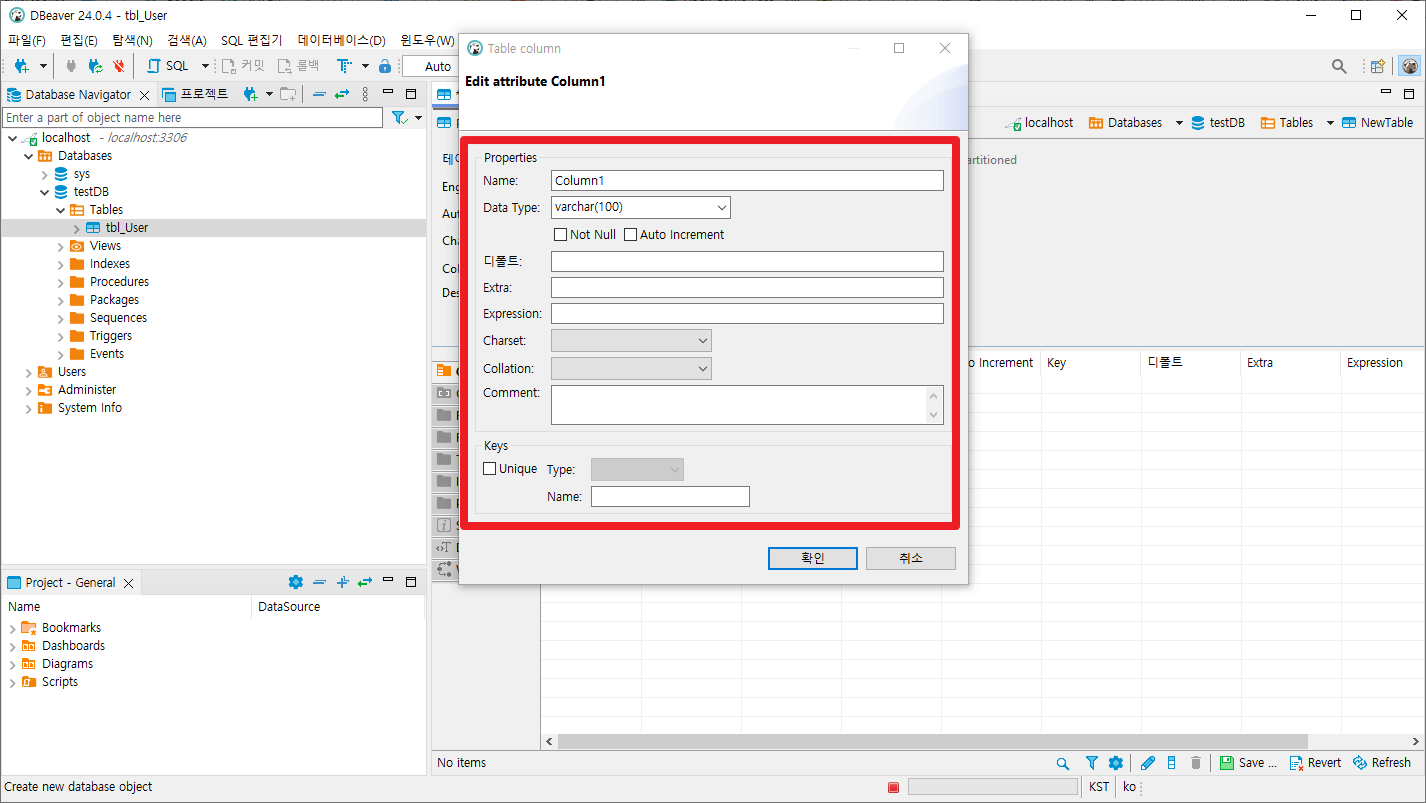This screenshot has width=1426, height=803.
Task: Open the 탐색(N) menu
Action: click(132, 40)
